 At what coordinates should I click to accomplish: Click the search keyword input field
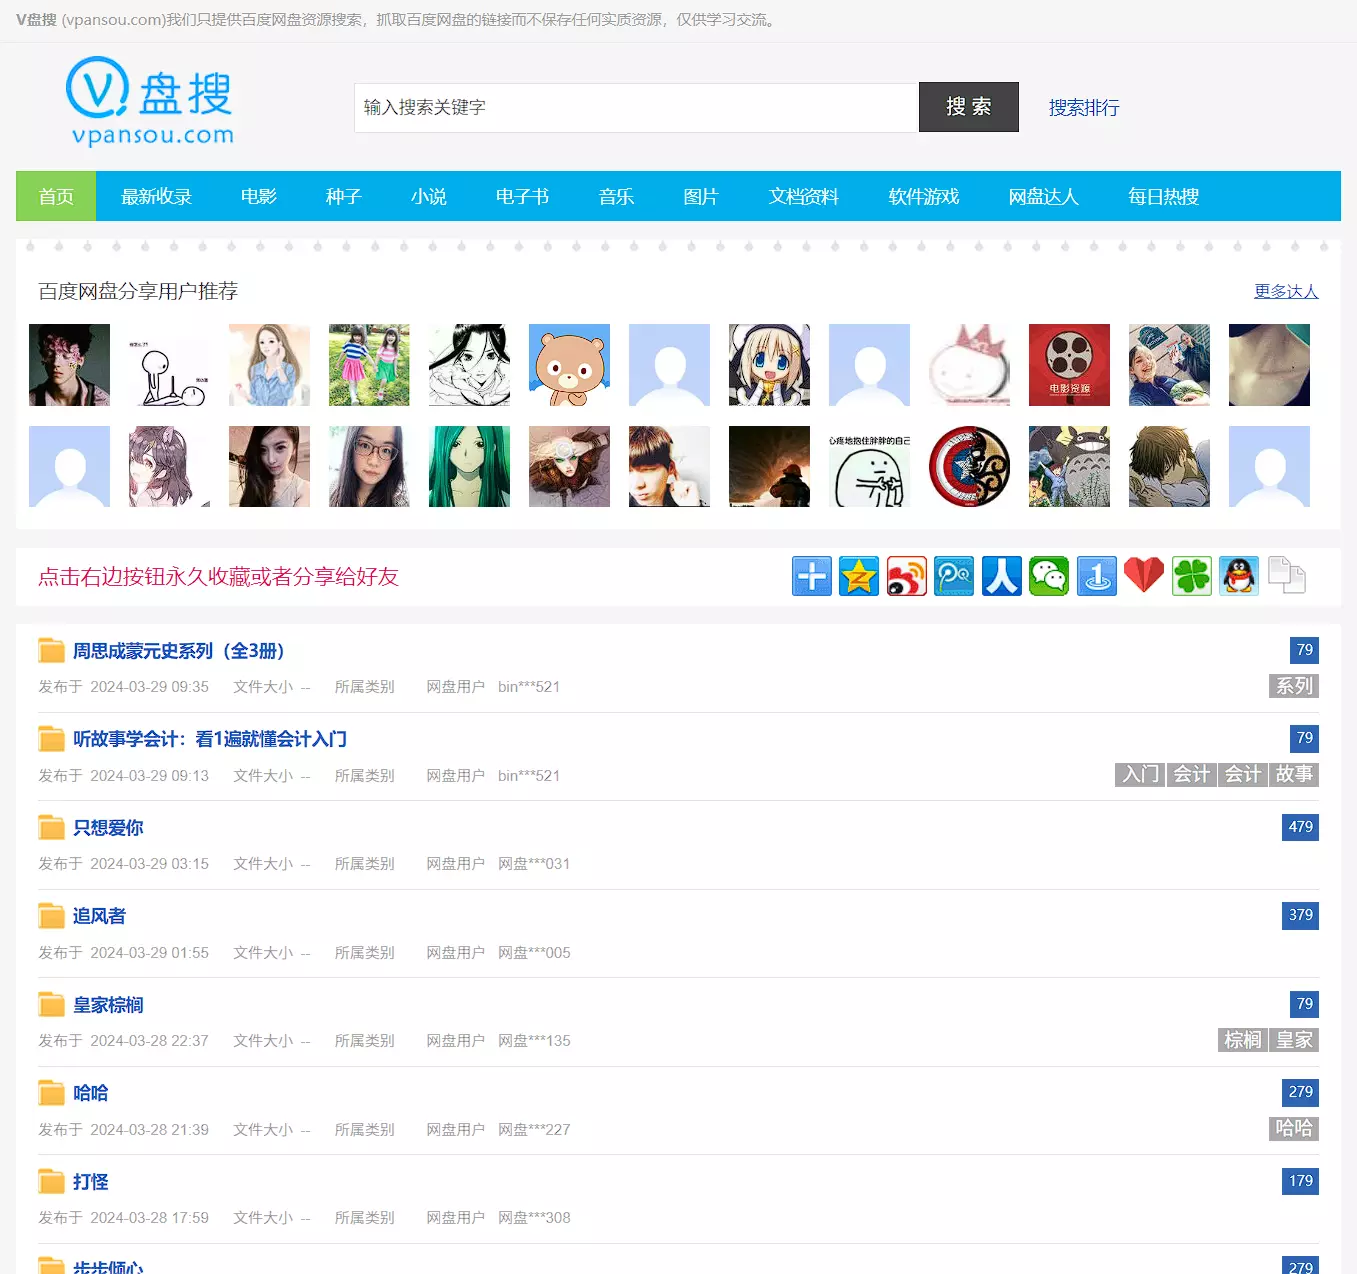point(636,108)
